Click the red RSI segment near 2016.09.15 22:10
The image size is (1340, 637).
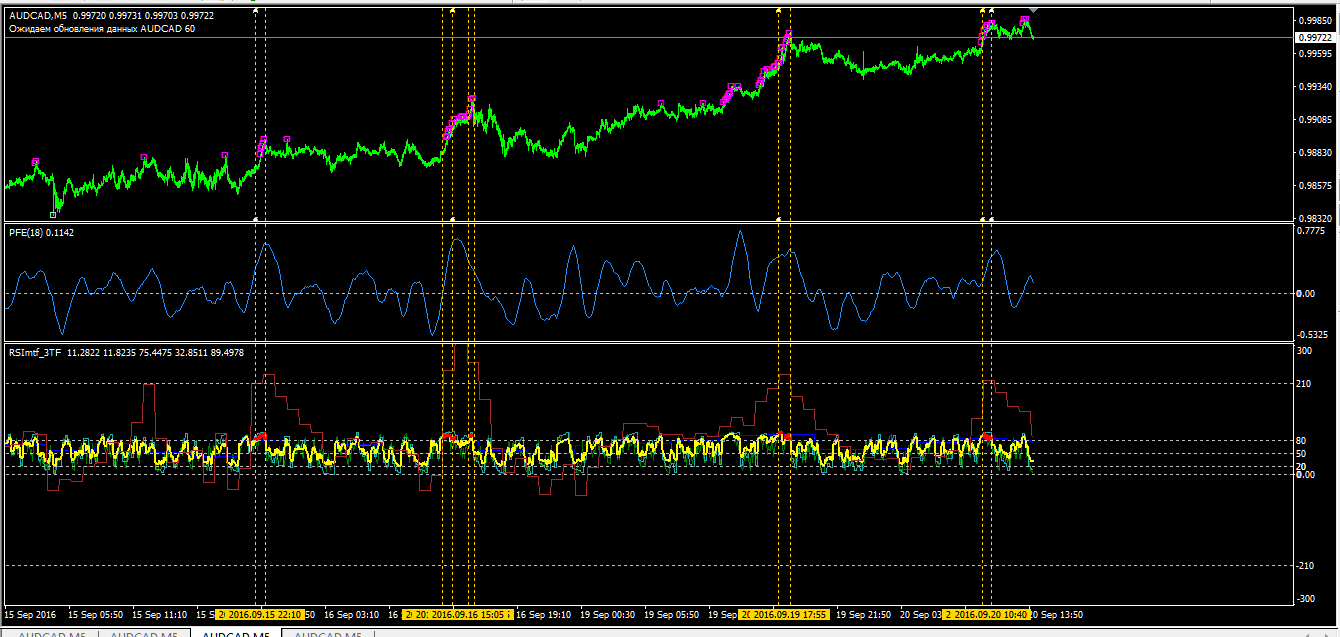pos(261,436)
